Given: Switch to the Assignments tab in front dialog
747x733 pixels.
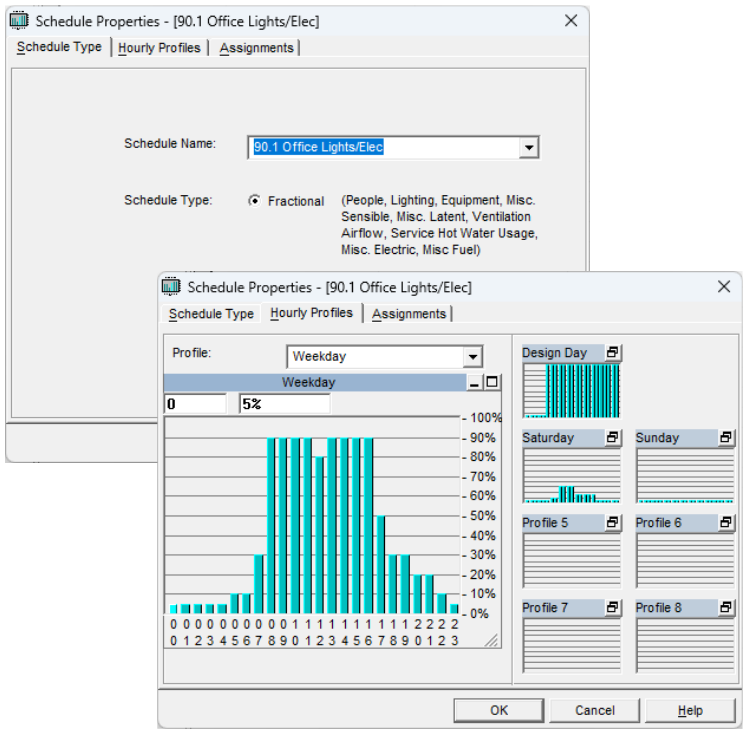Looking at the screenshot, I should pos(409,314).
